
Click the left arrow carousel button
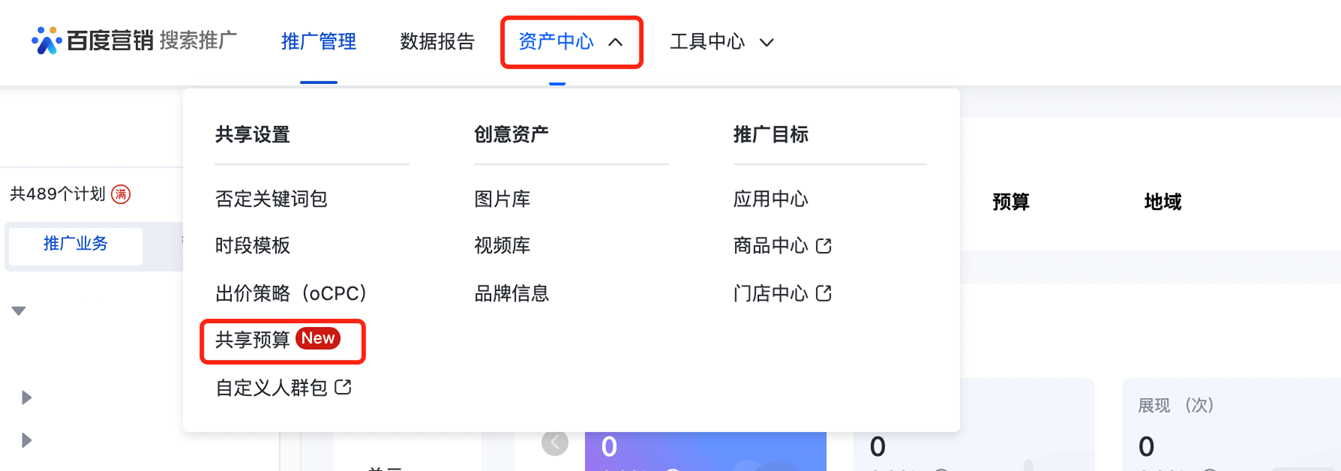point(555,442)
